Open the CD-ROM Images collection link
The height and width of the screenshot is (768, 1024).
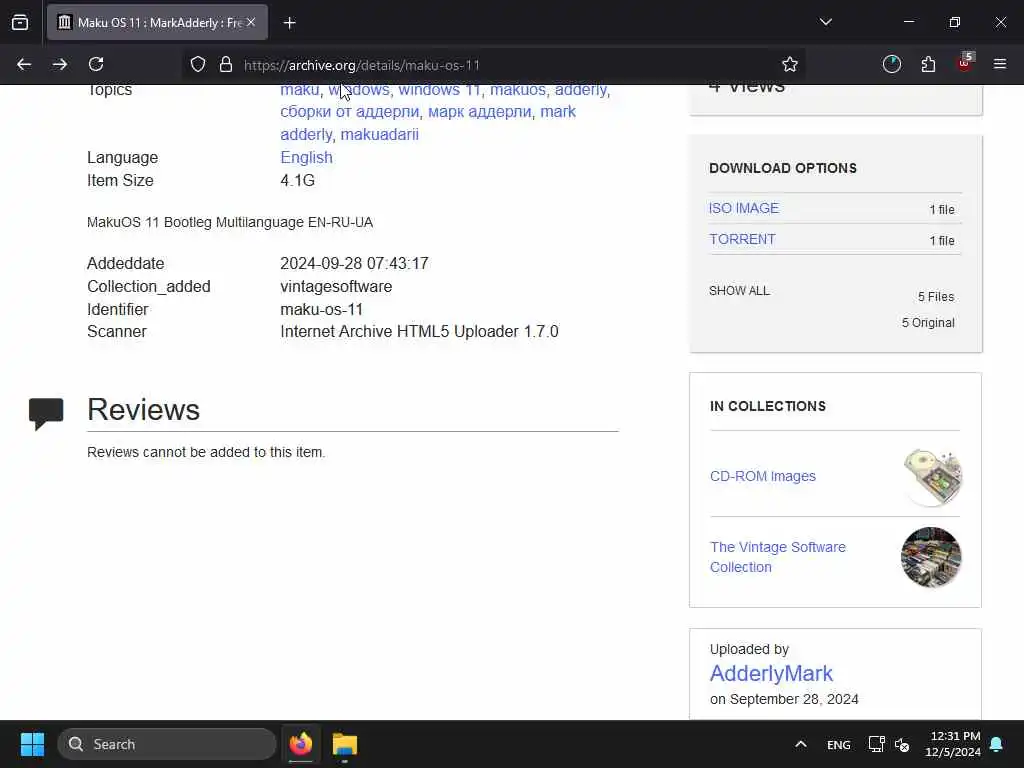[x=763, y=476]
